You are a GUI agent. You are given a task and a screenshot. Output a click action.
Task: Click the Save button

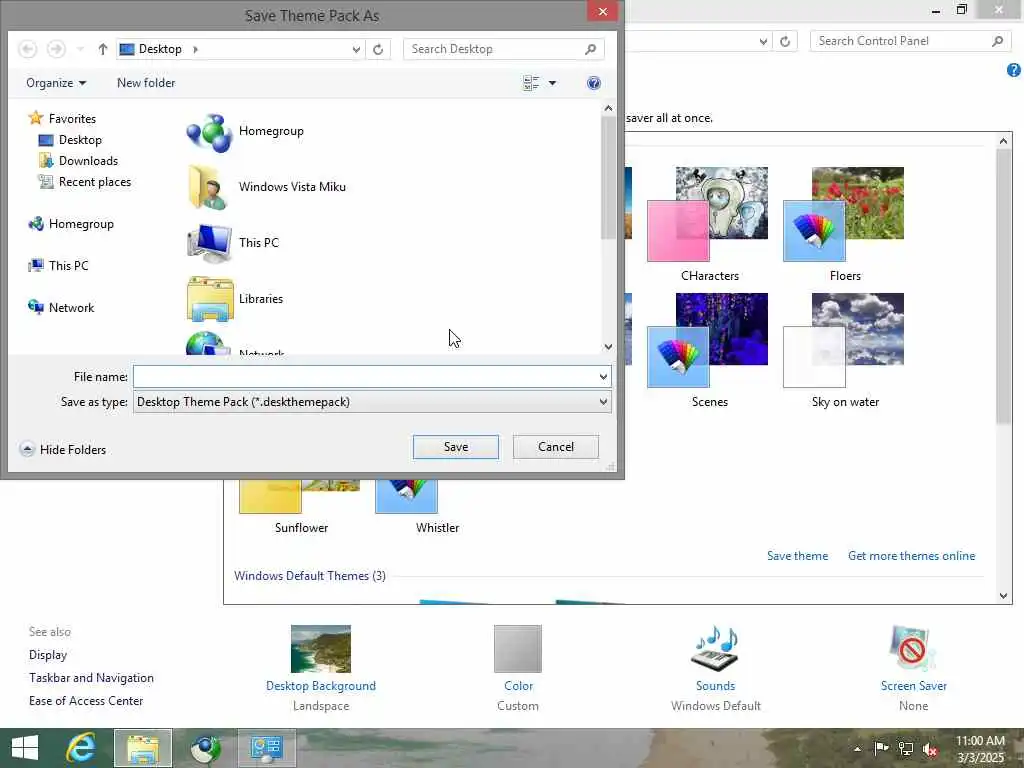click(x=456, y=447)
